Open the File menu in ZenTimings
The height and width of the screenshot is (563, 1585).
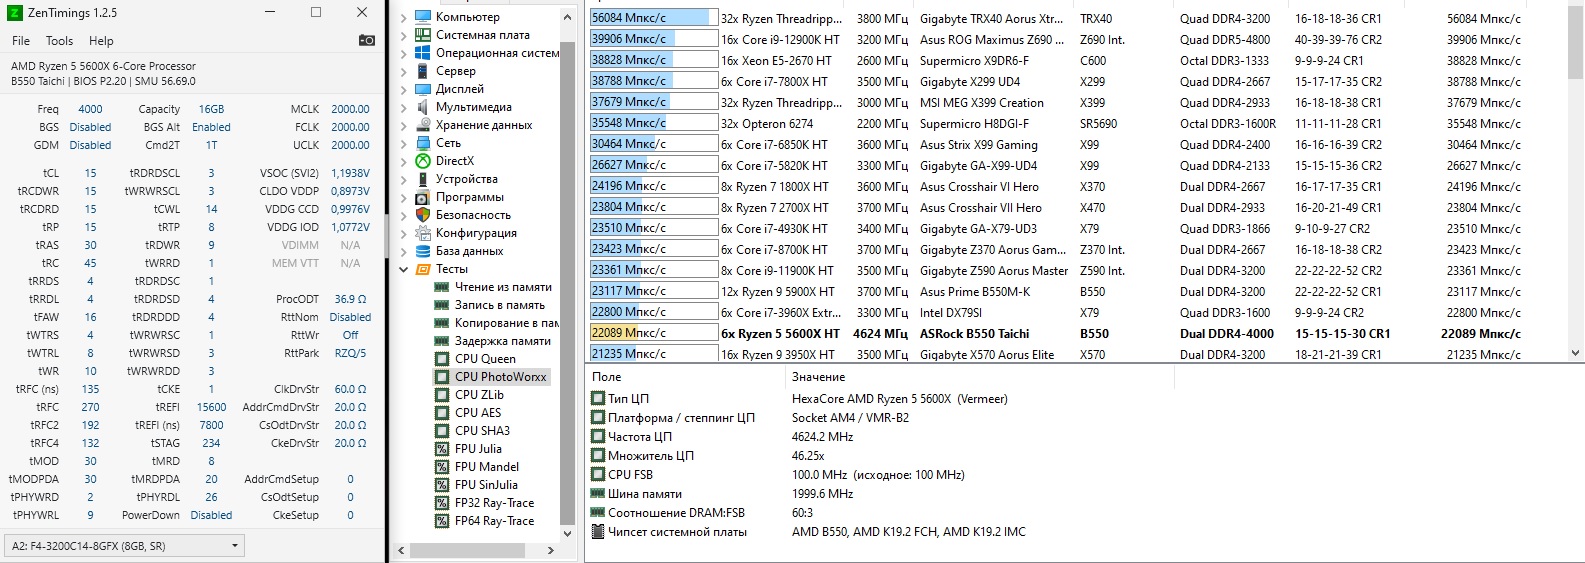(x=21, y=41)
